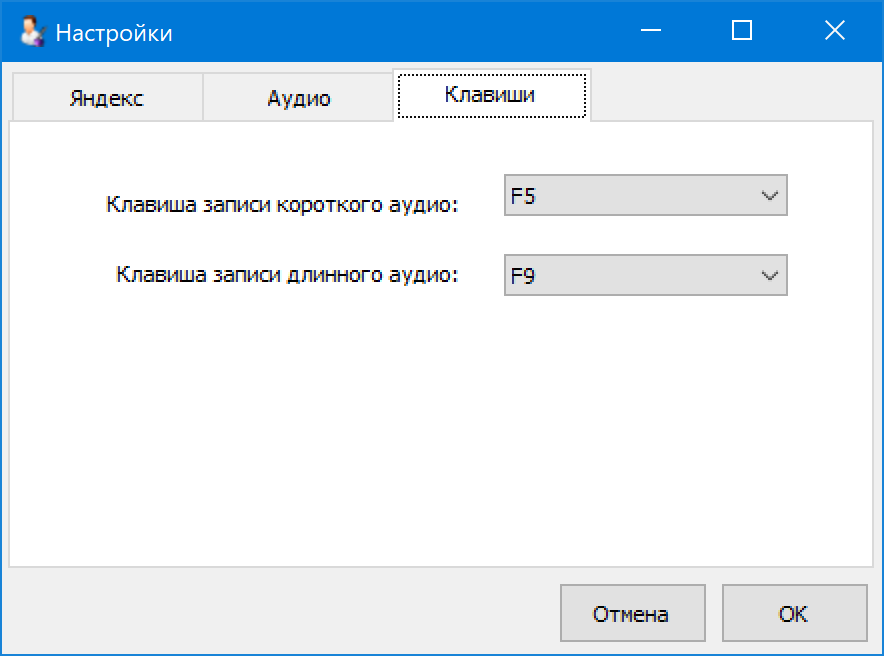
Task: Minimize the Настройки window
Action: (x=651, y=32)
